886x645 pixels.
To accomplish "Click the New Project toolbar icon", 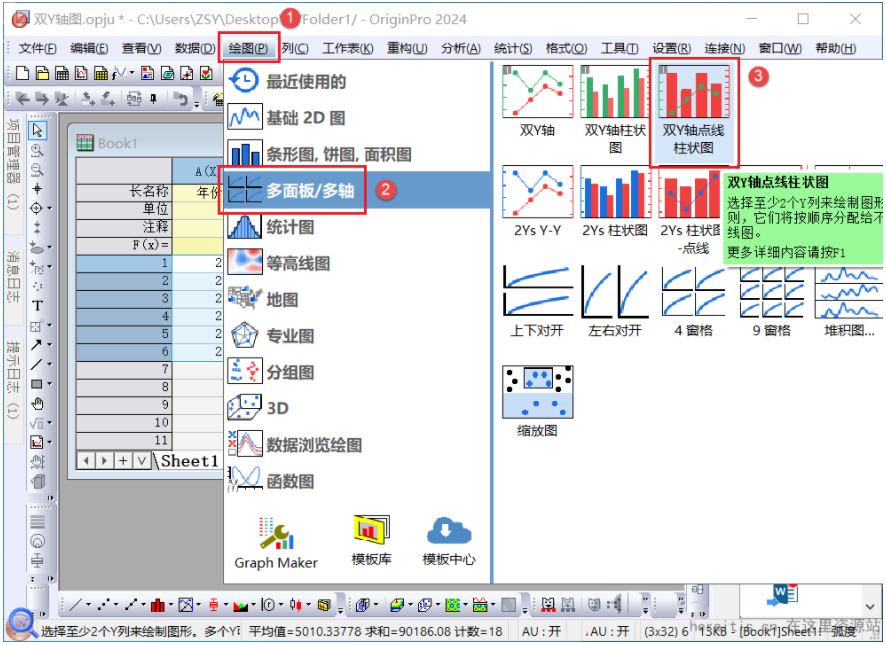I will 23,73.
